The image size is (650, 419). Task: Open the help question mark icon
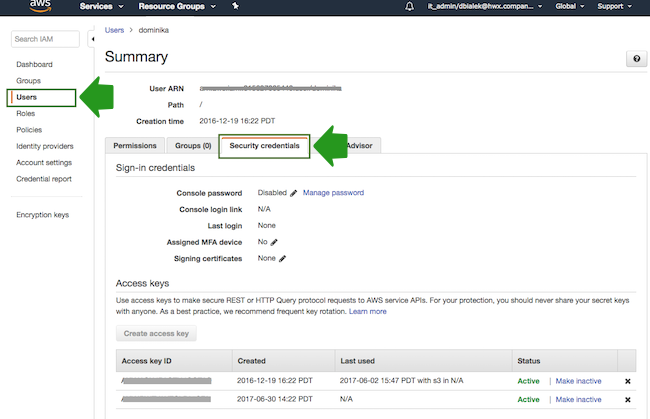635,59
